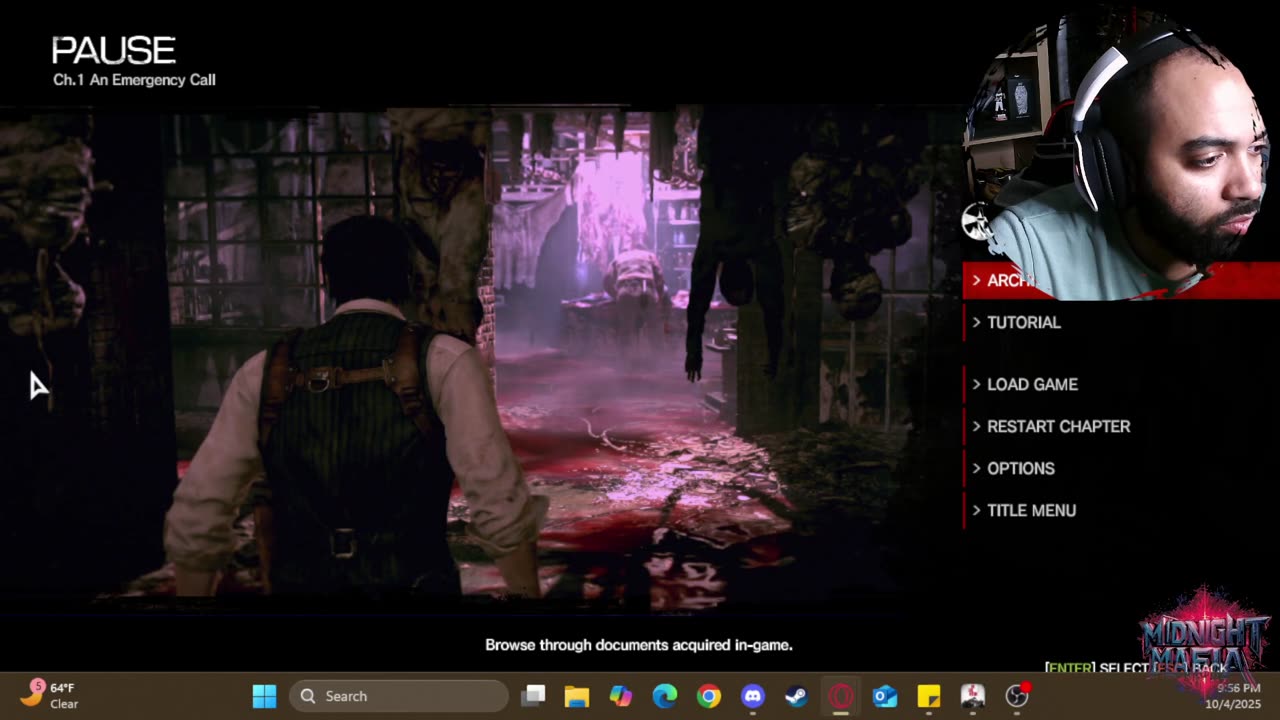The image size is (1280, 720).
Task: Choose Load Game in the pause menu
Action: coord(1032,384)
